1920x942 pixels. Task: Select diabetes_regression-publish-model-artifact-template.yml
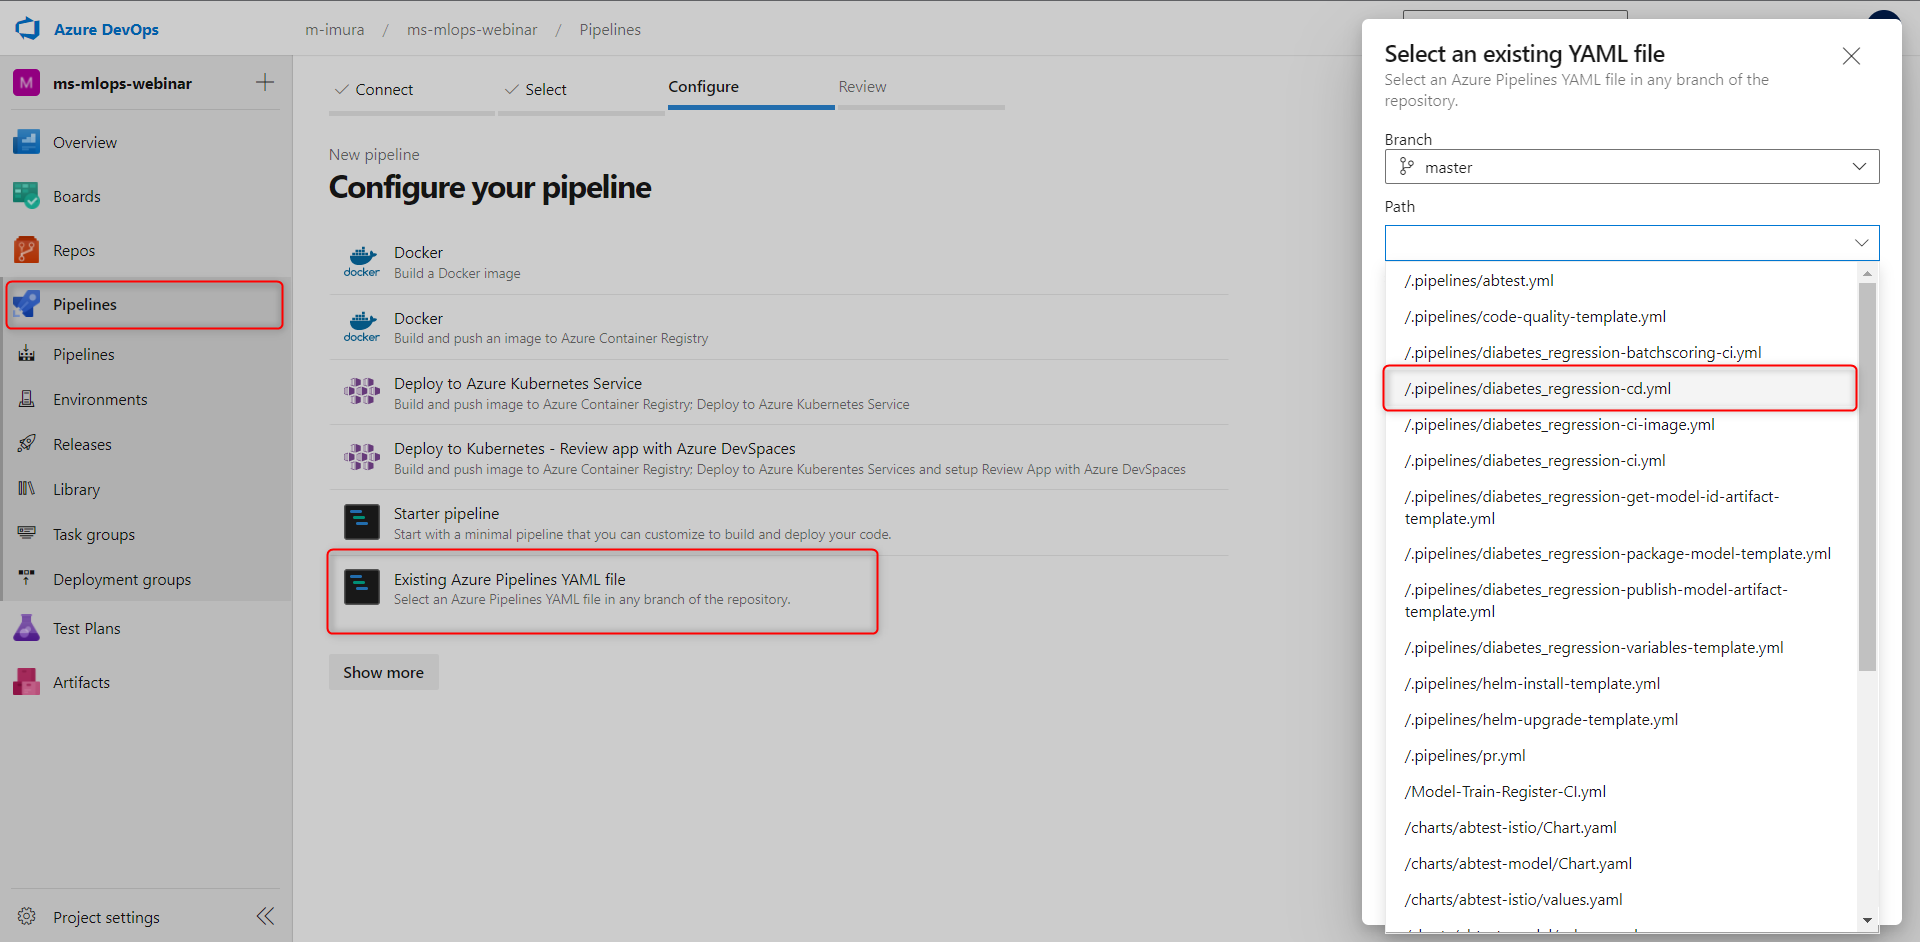pyautogui.click(x=1621, y=600)
